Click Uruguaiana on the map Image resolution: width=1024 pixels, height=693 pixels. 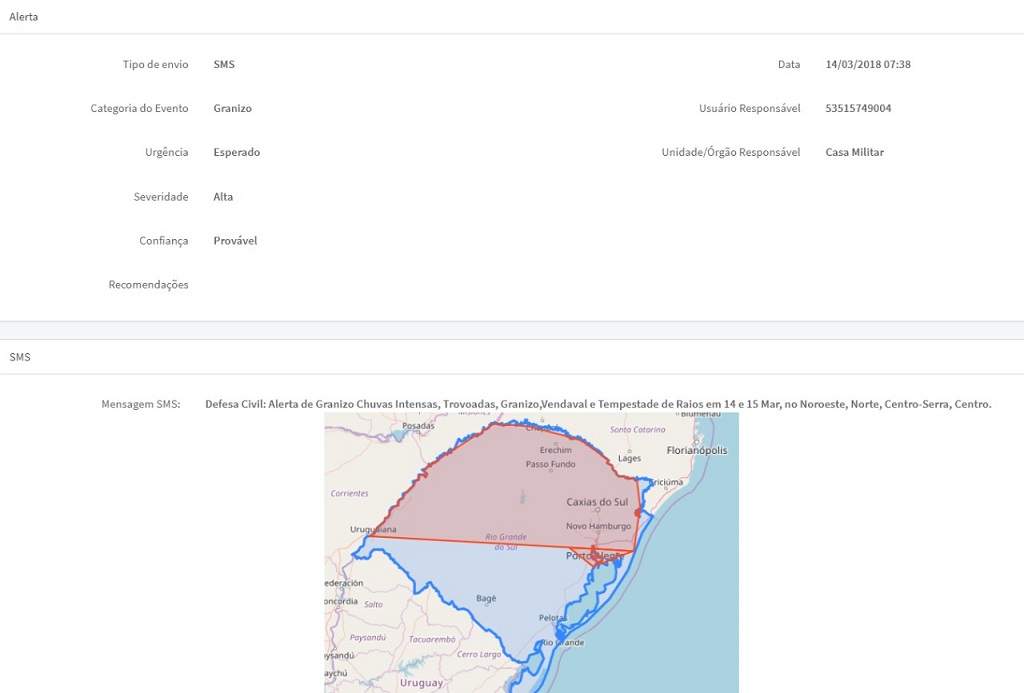[373, 530]
